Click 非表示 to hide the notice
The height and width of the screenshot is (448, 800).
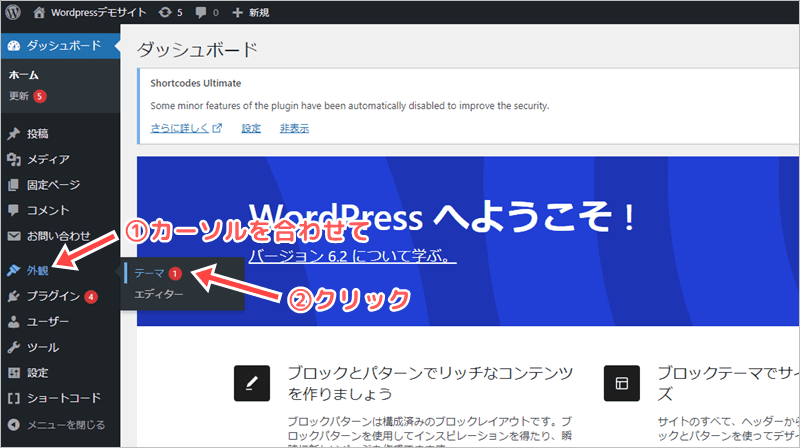tap(294, 128)
